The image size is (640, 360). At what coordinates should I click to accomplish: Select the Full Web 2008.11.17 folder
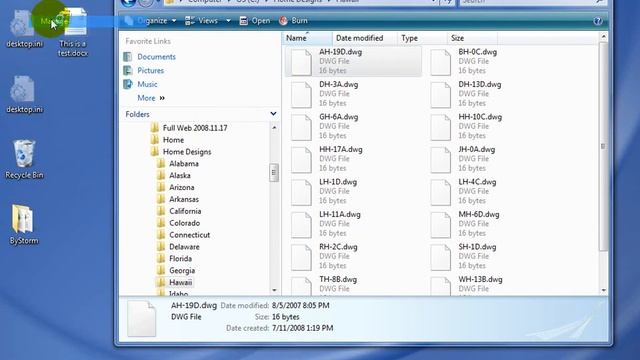coord(195,128)
